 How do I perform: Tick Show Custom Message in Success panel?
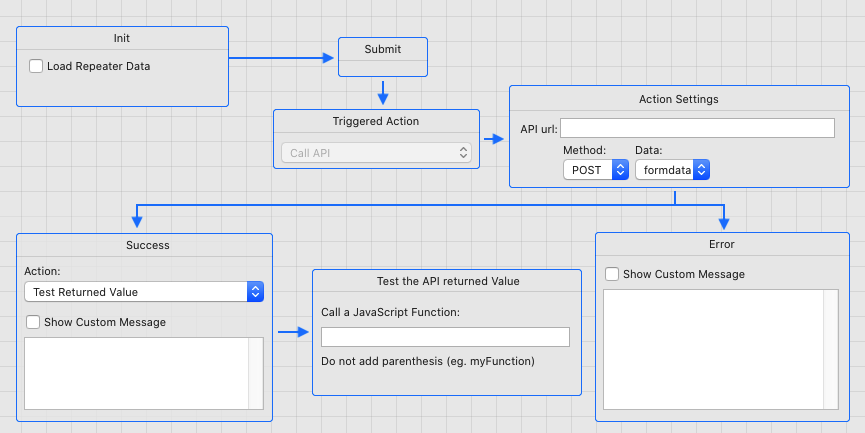(x=33, y=323)
